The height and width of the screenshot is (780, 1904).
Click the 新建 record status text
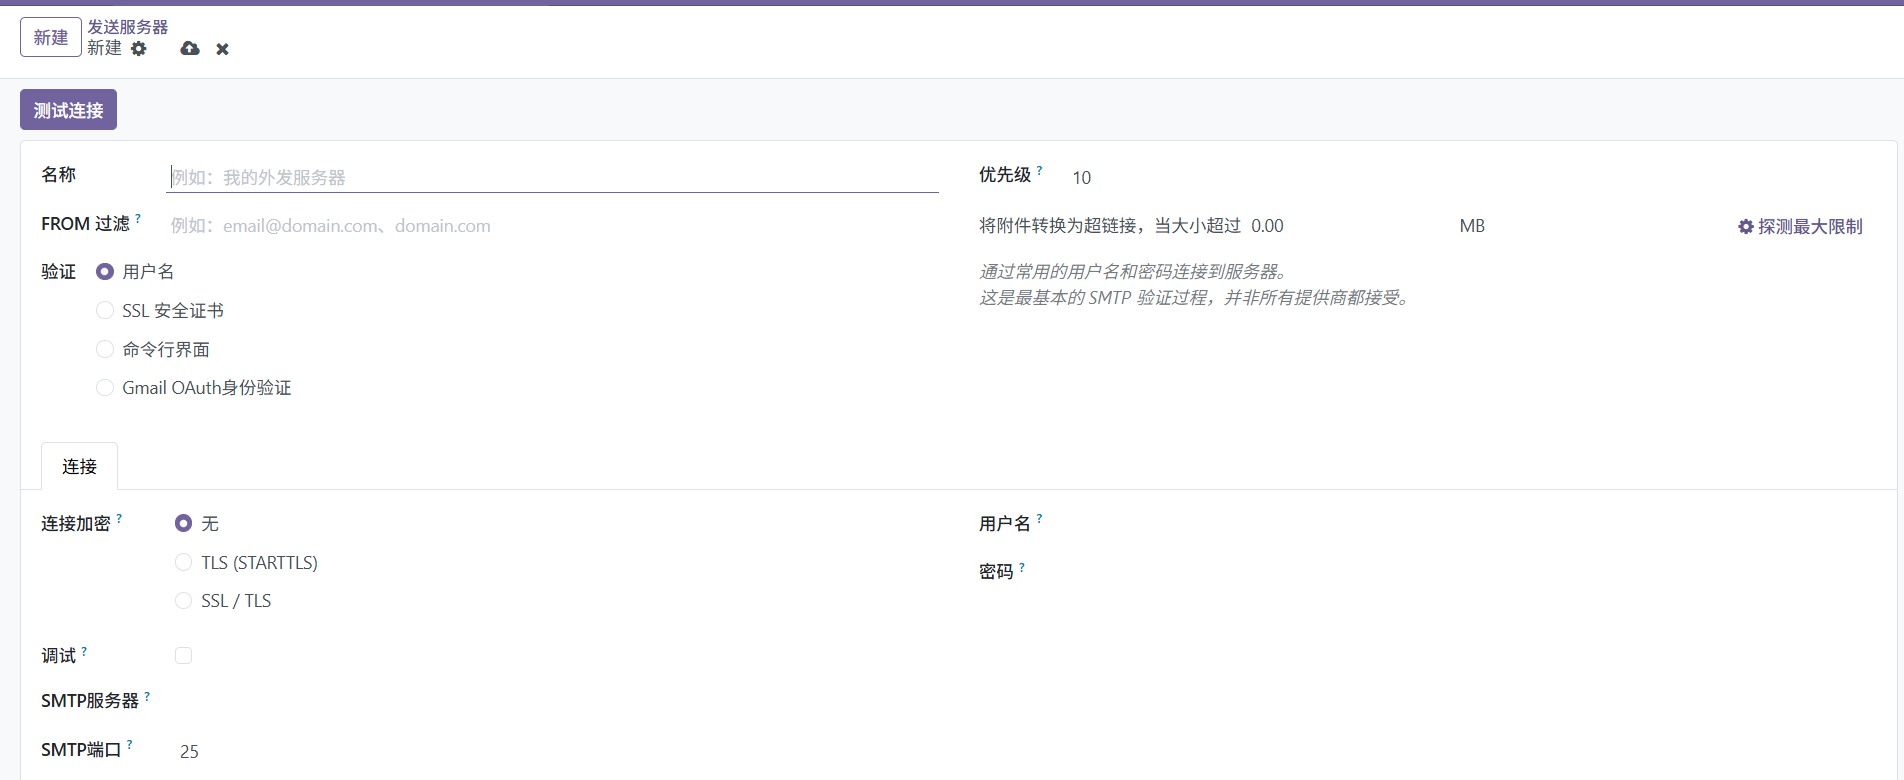(104, 48)
